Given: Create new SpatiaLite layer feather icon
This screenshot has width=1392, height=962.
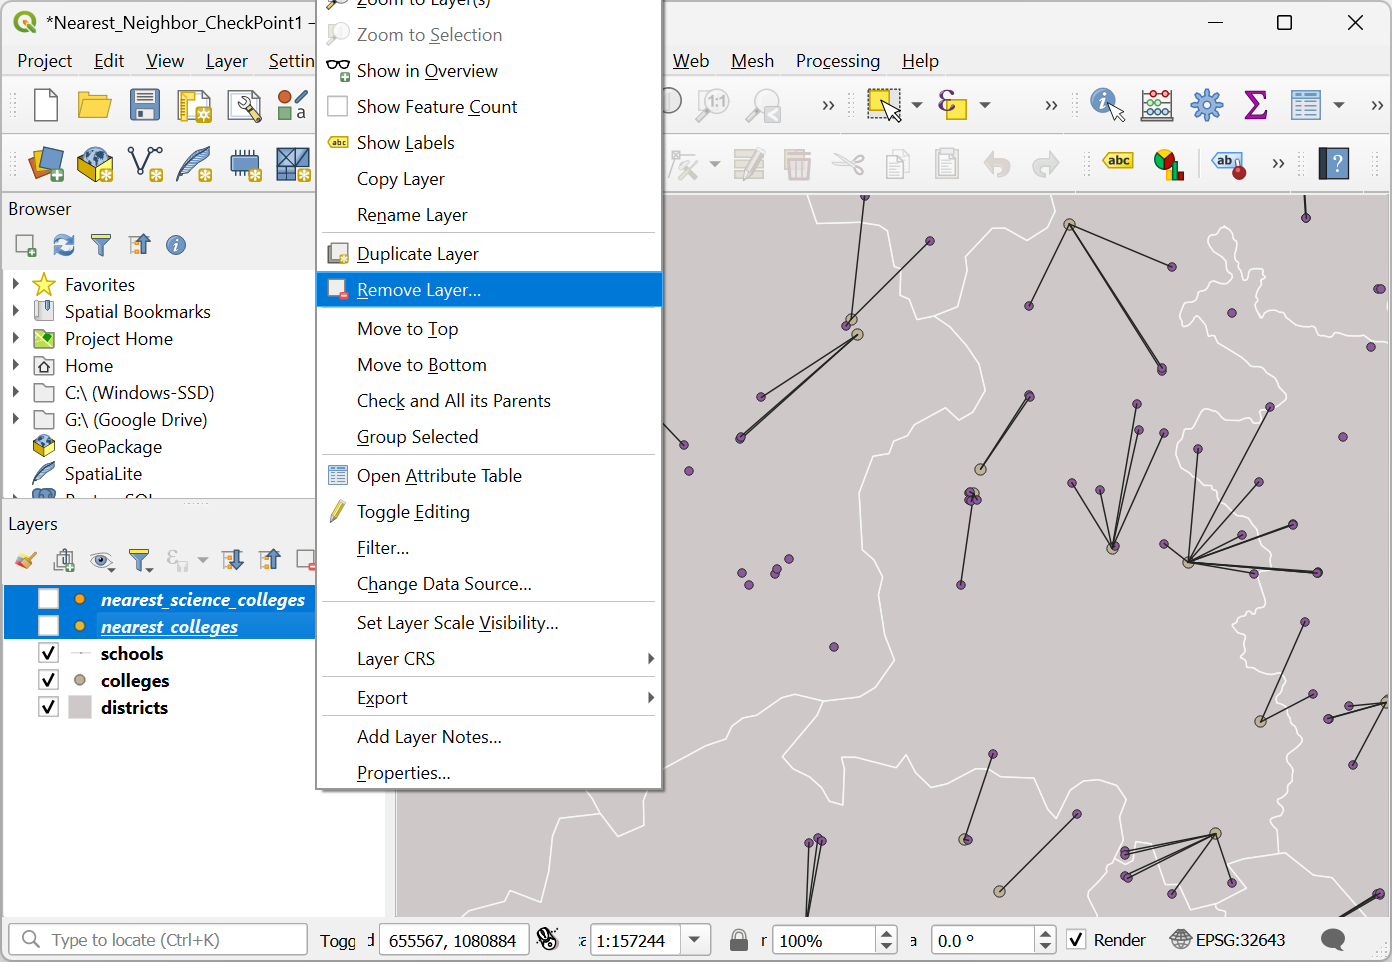Looking at the screenshot, I should [194, 164].
